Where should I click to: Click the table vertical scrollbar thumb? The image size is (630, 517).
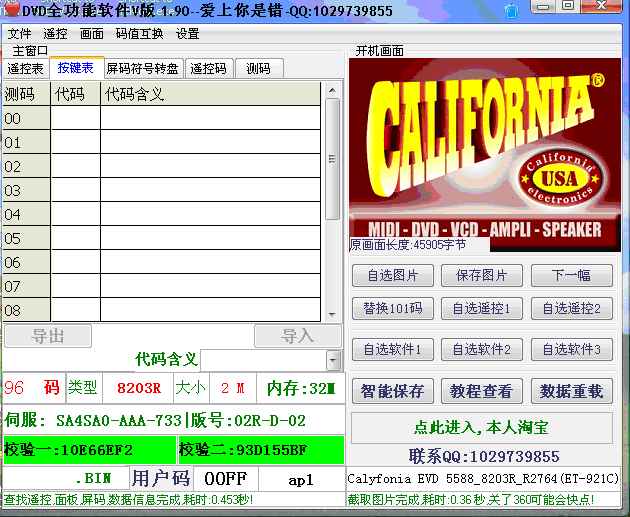click(332, 159)
